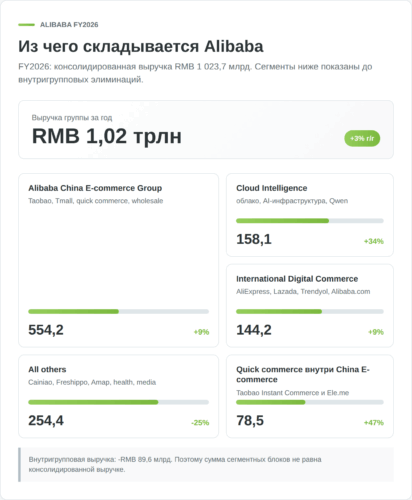
Task: Click the RMB 1,02 трлн headline figure
Action: pos(107,136)
